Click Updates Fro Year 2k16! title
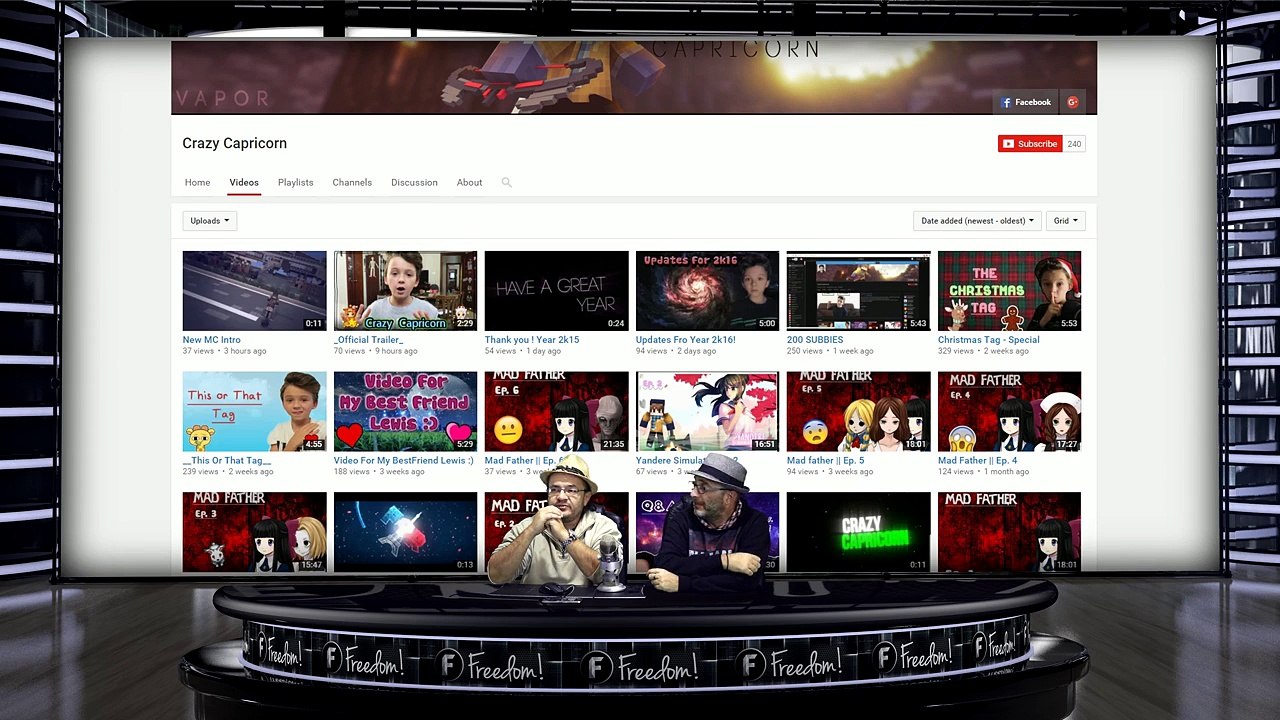 pyautogui.click(x=686, y=340)
